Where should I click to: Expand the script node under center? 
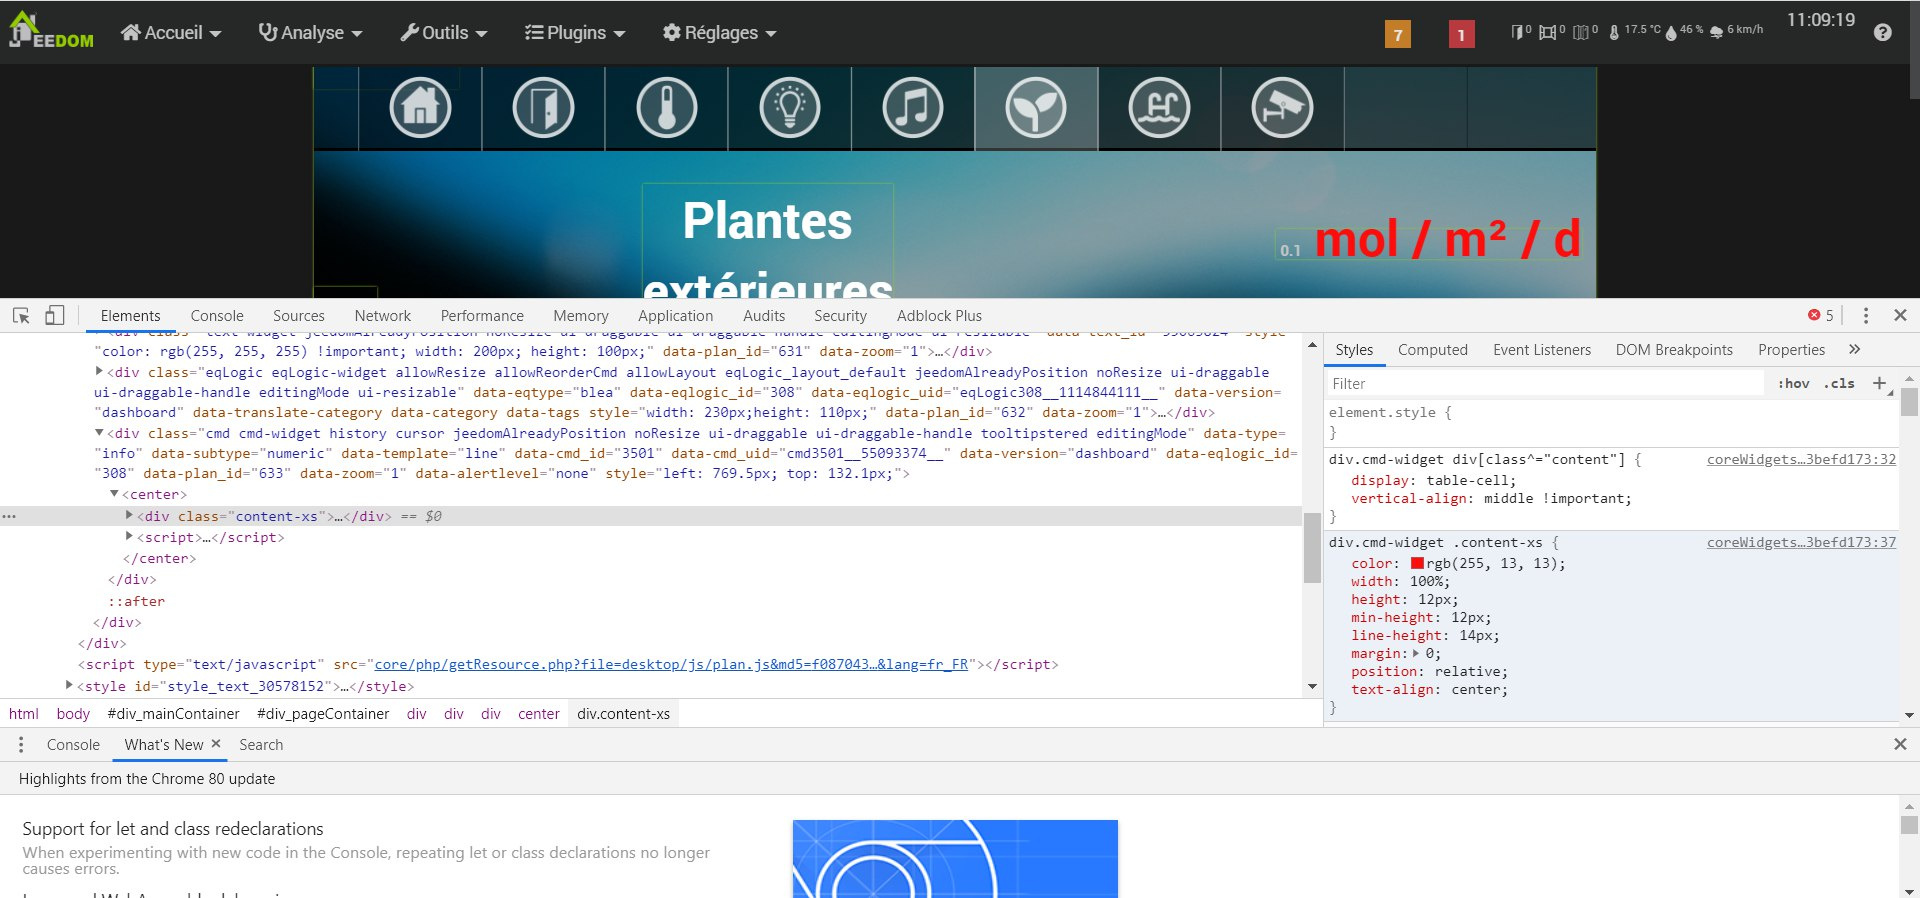coord(129,537)
